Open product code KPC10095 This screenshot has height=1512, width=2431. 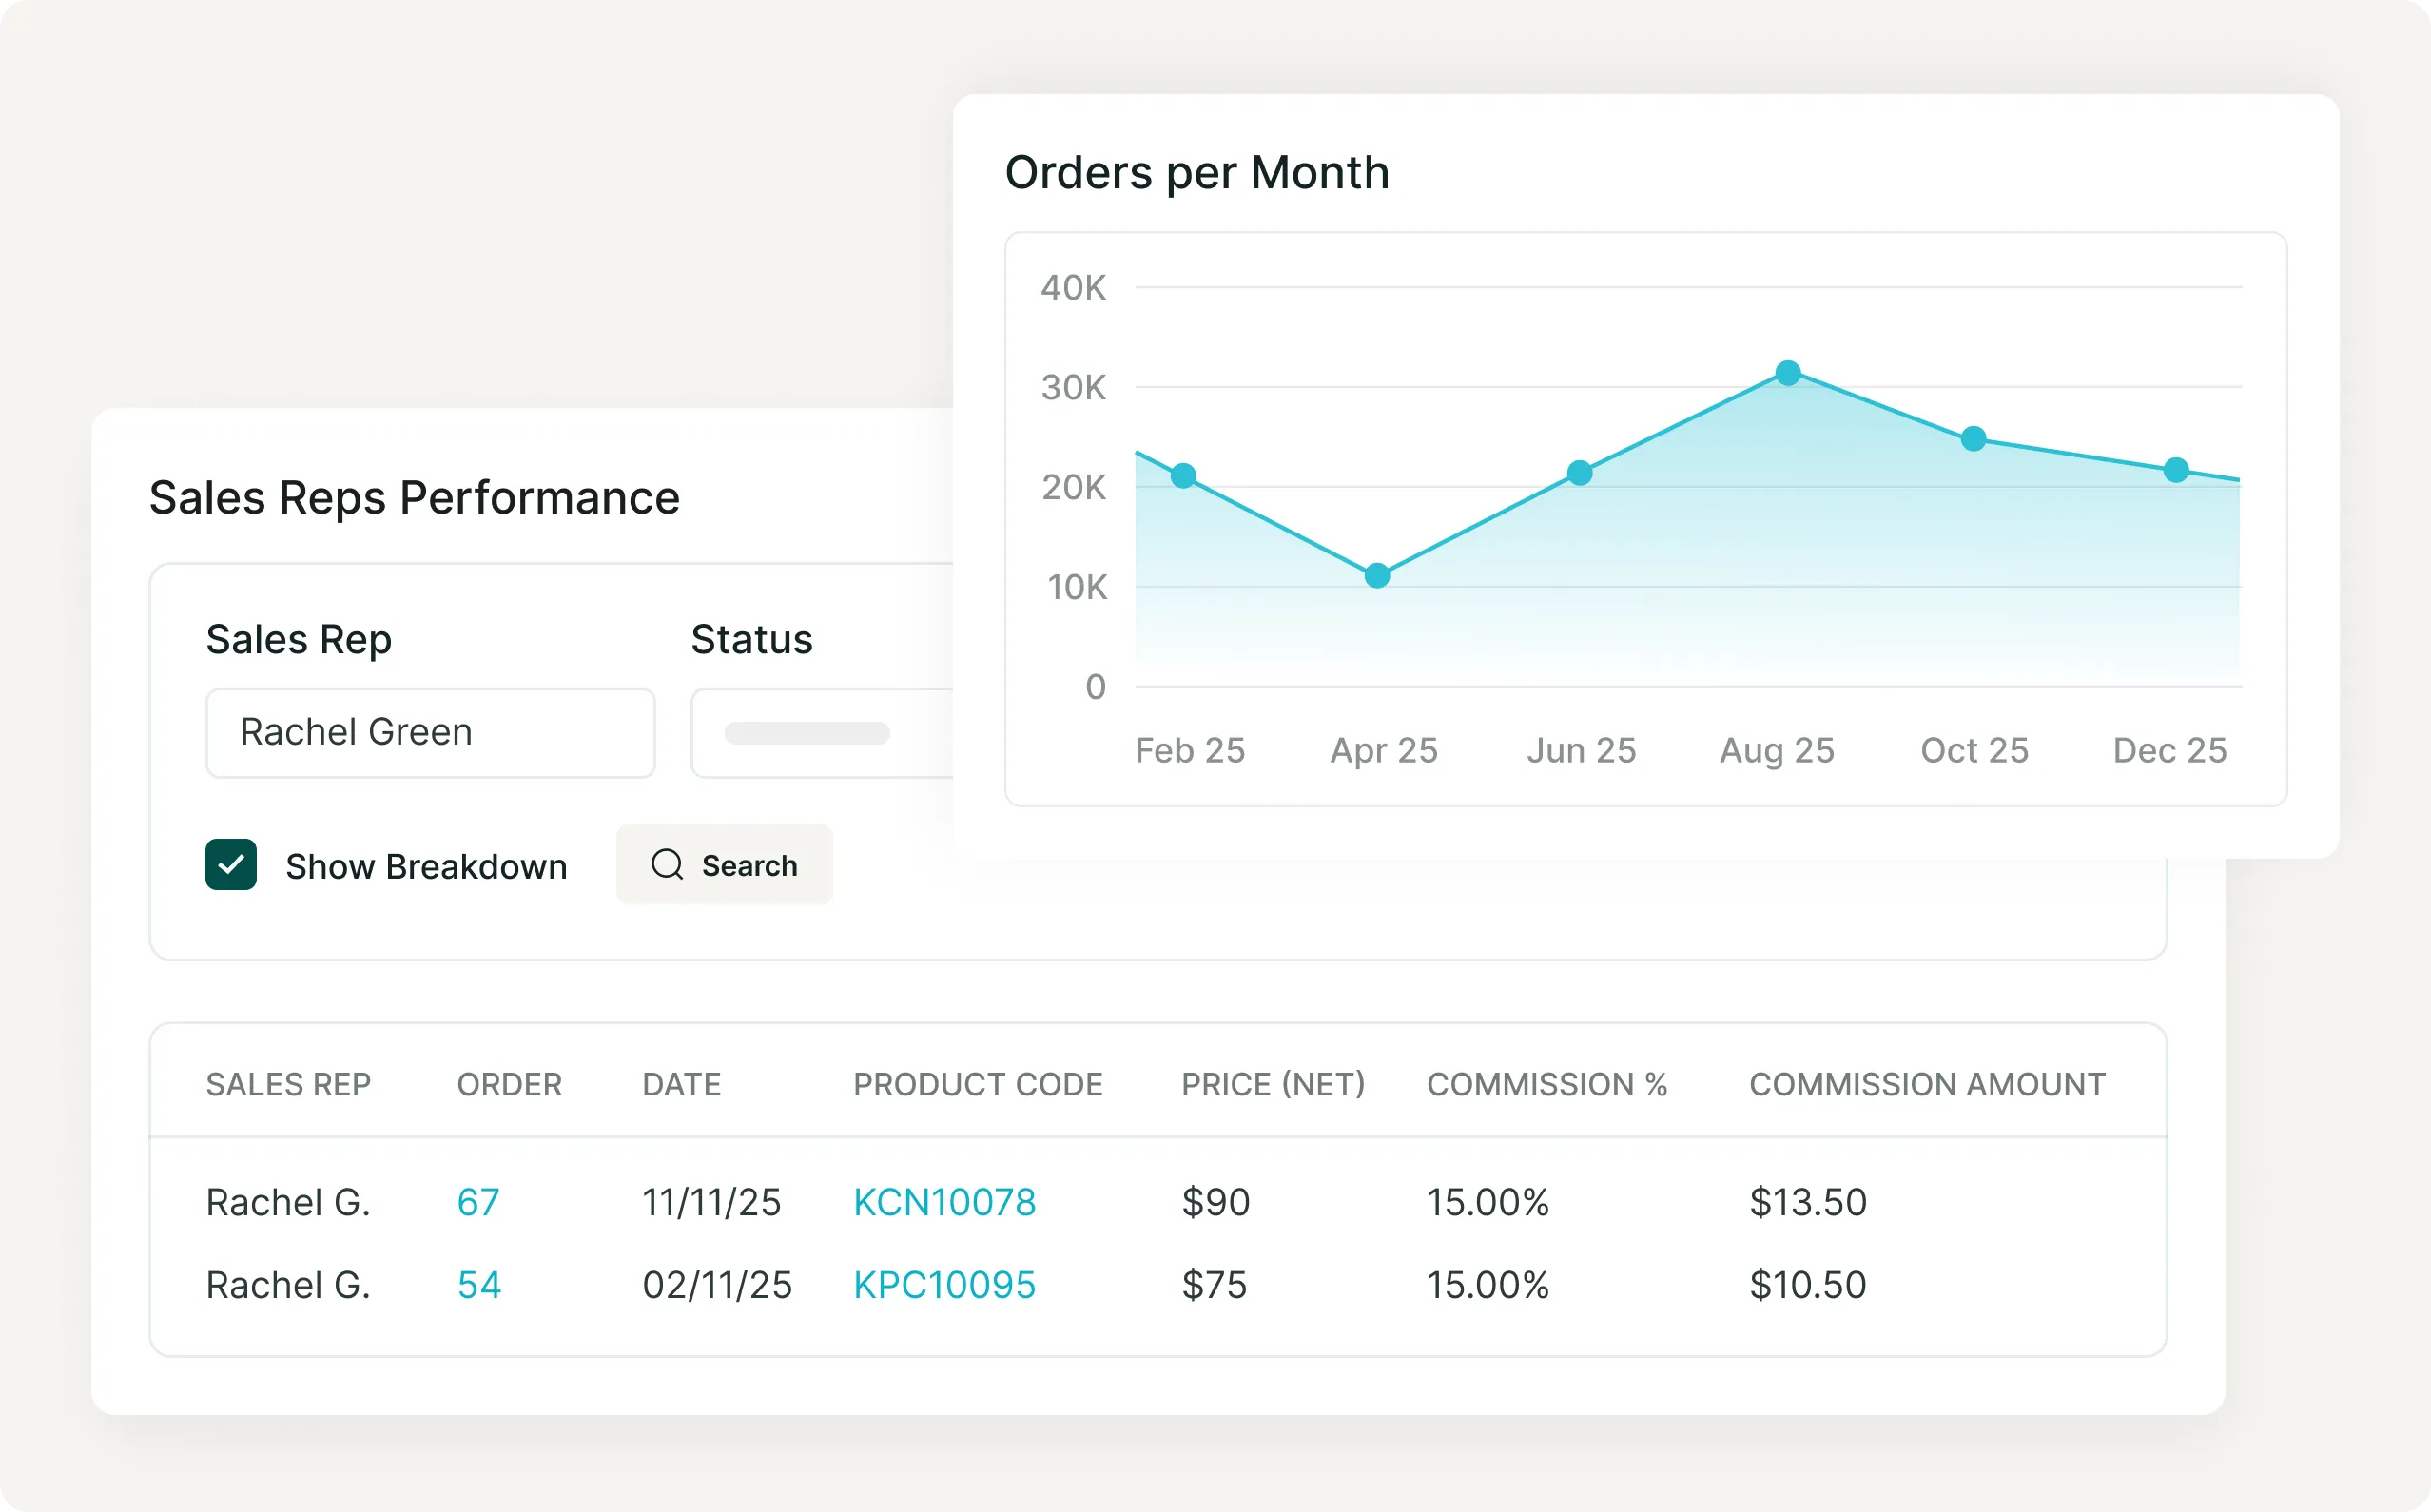pos(944,1285)
